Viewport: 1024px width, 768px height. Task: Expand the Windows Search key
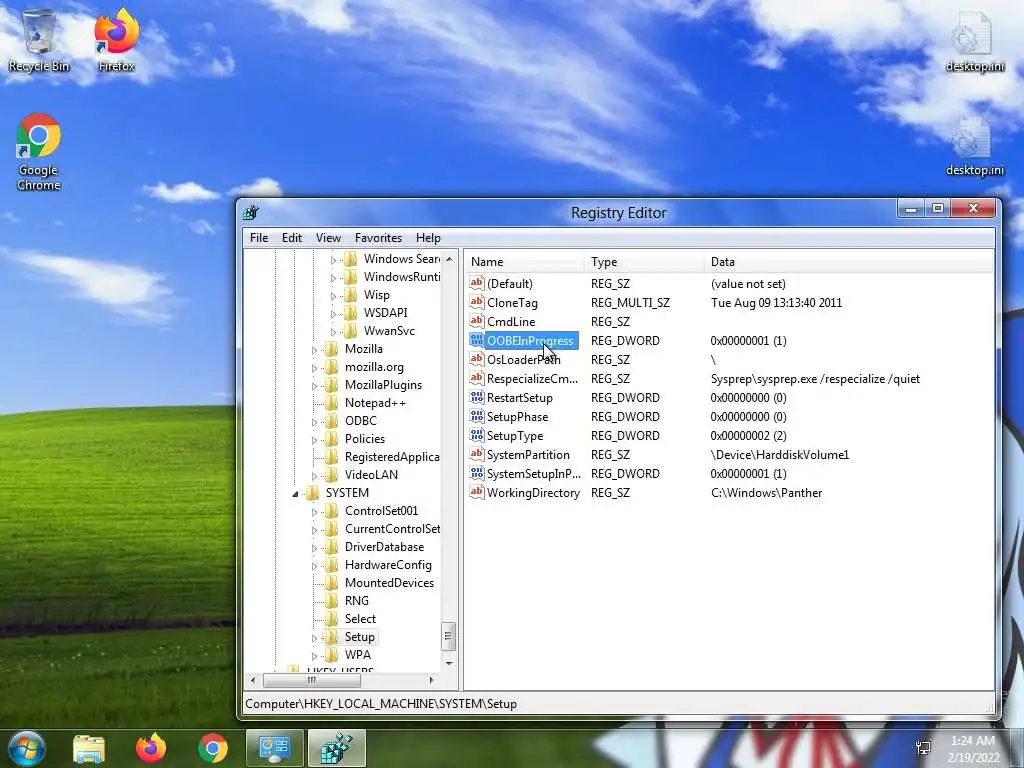[333, 259]
